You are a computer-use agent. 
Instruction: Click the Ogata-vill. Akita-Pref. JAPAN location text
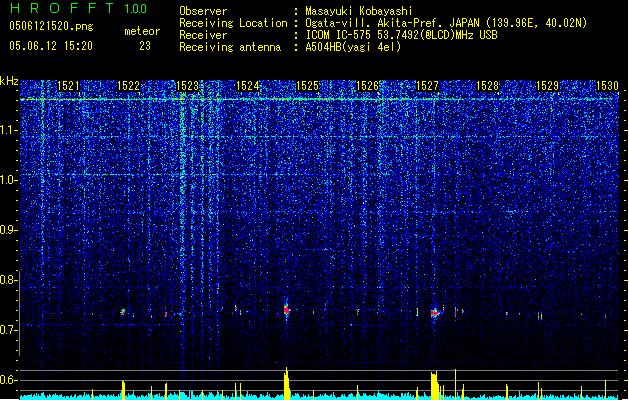tap(446, 23)
